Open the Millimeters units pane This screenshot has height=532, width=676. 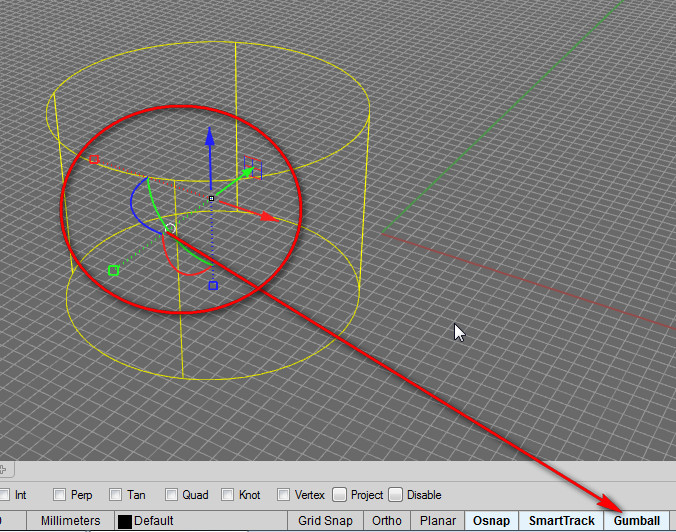[71, 521]
